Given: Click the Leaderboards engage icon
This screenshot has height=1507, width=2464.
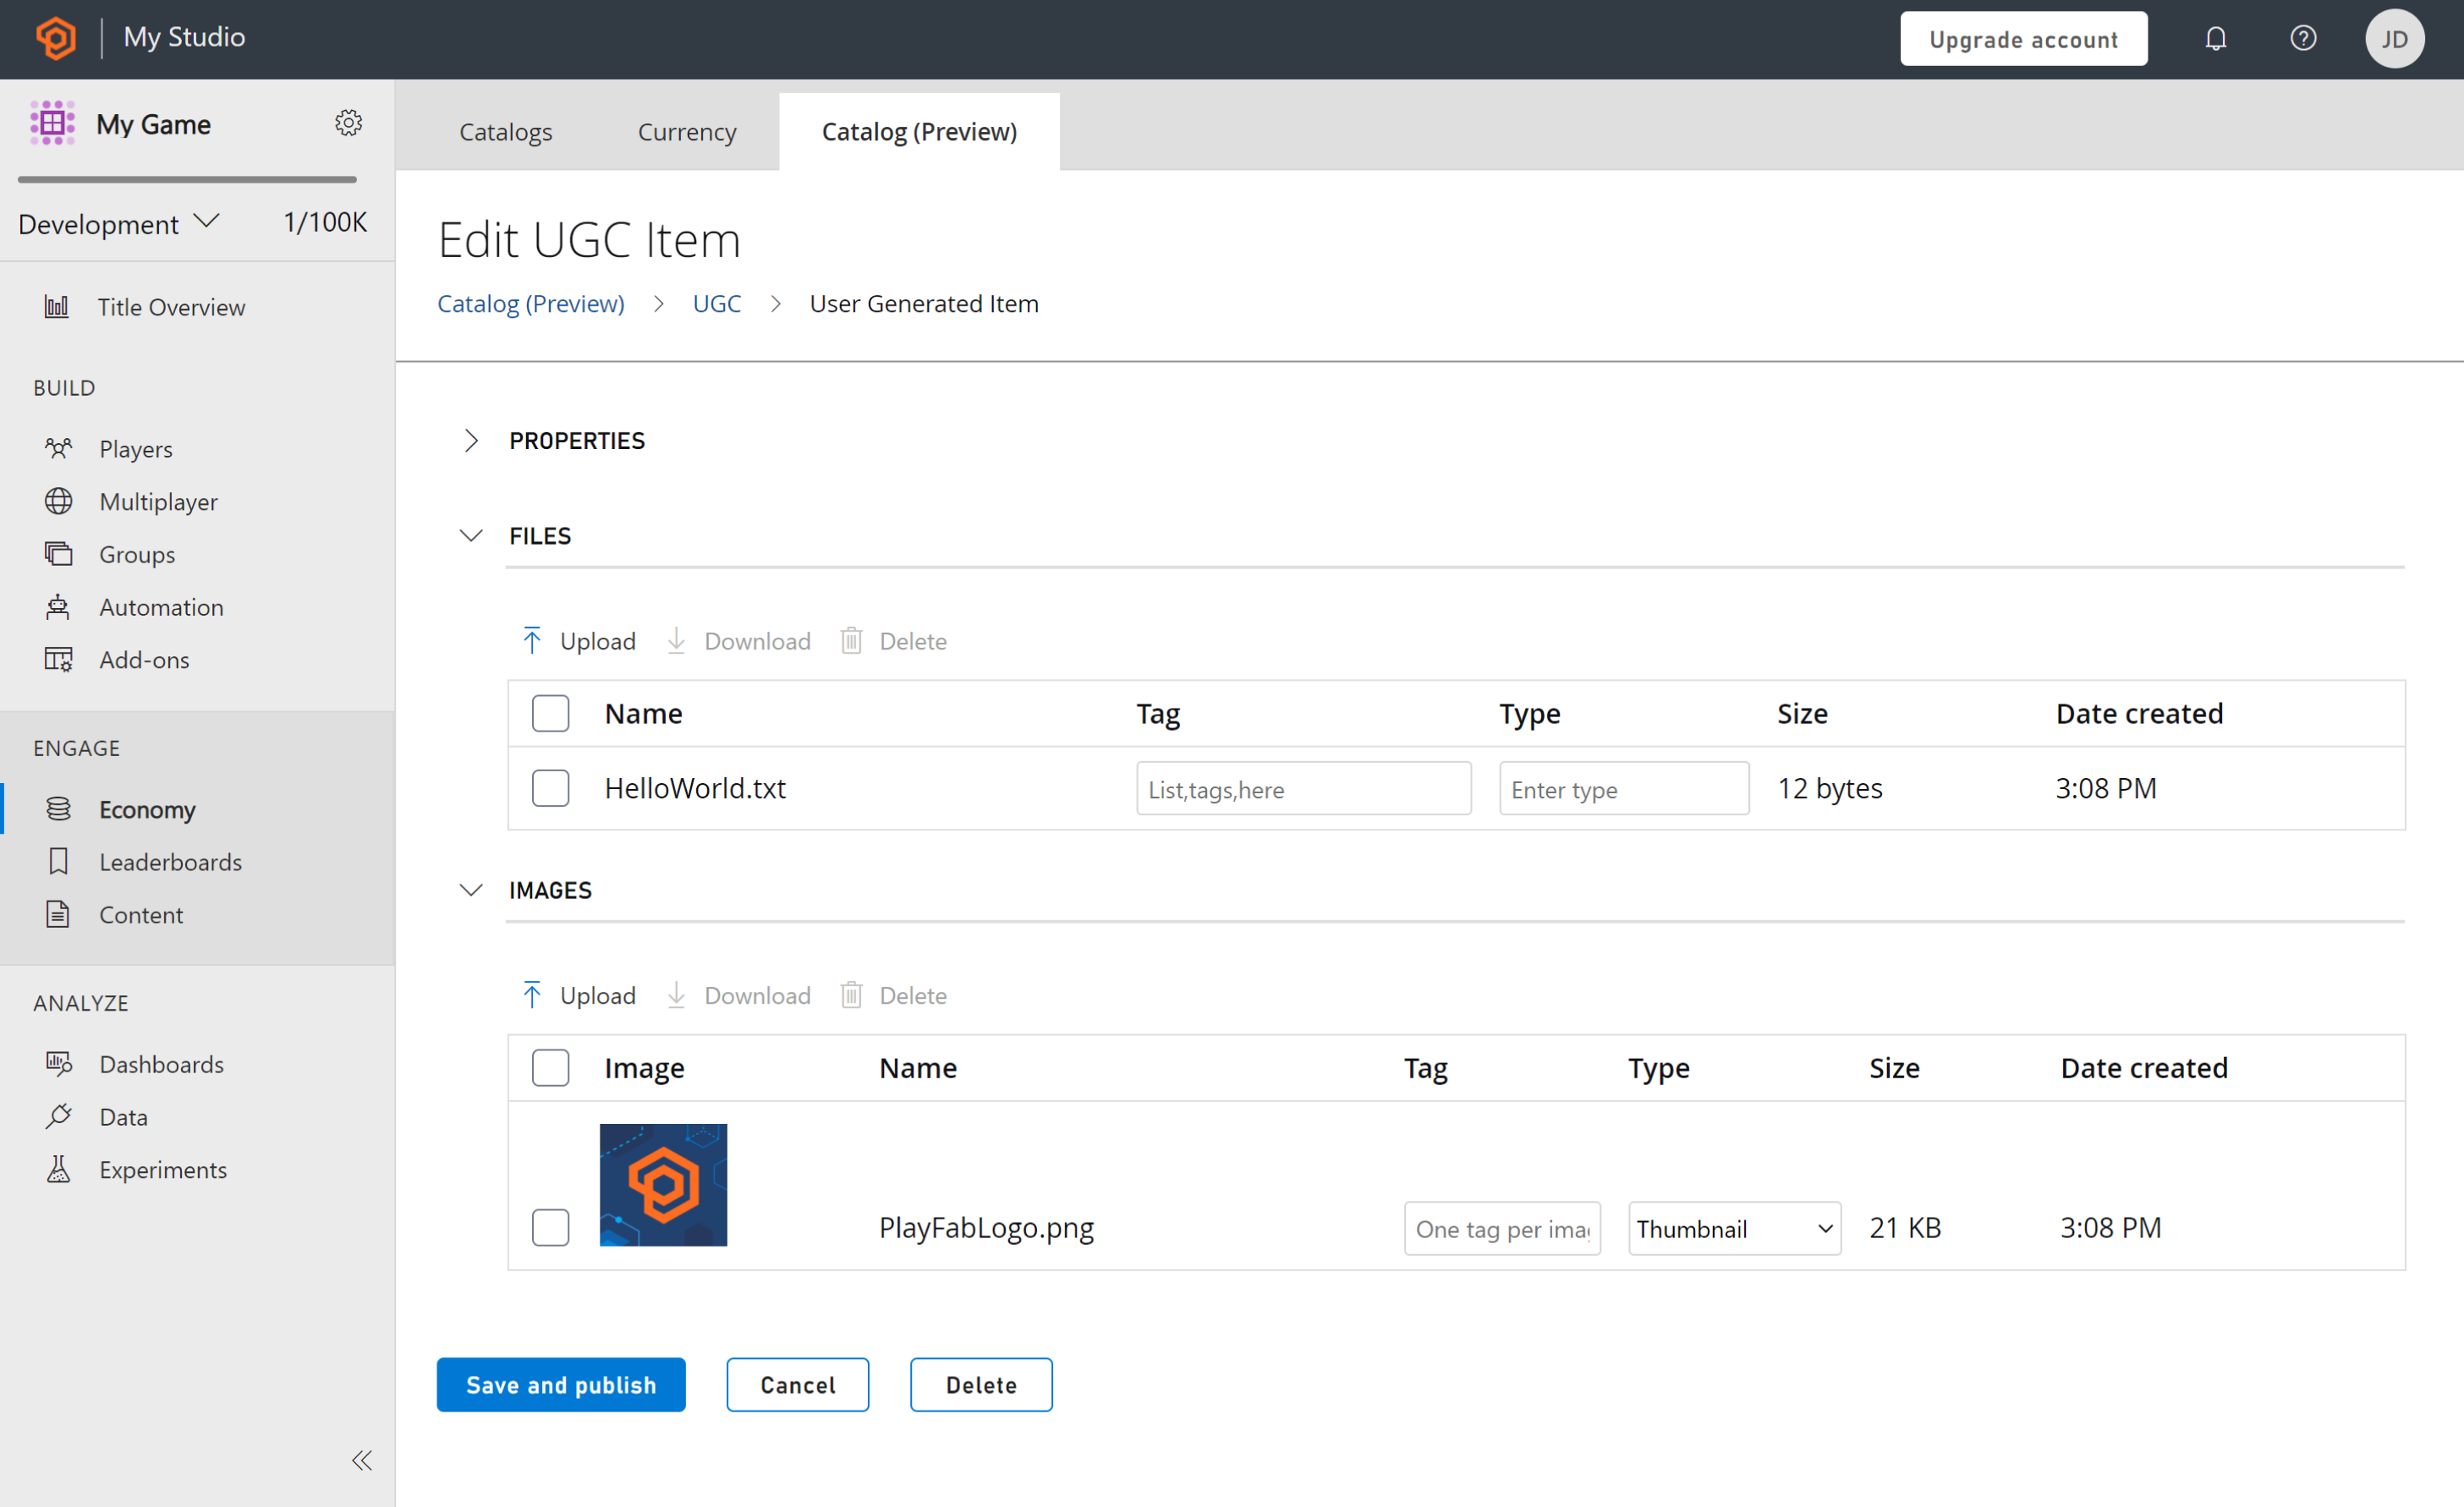Looking at the screenshot, I should pos(58,861).
